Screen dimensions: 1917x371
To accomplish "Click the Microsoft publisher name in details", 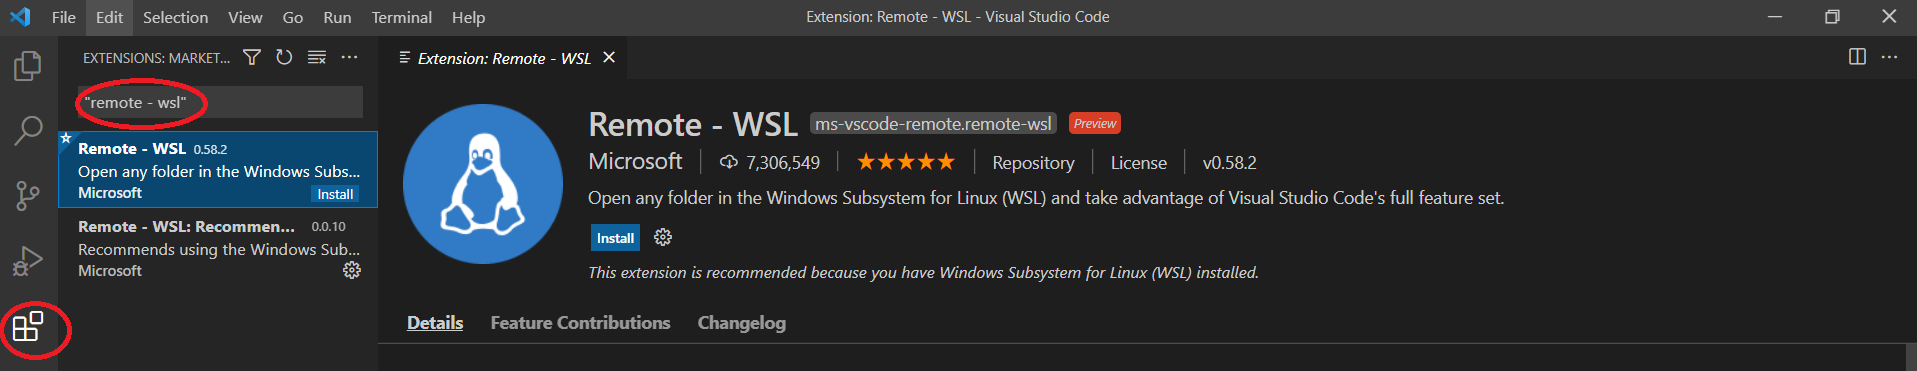I will 635,161.
